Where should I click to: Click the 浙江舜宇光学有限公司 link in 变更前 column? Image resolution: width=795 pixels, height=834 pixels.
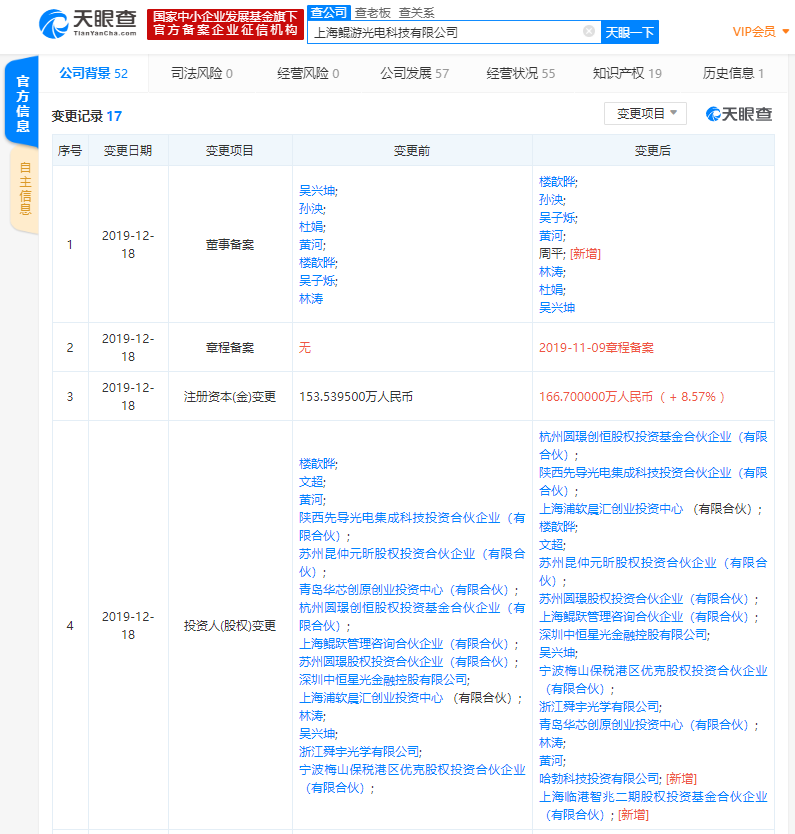[360, 751]
